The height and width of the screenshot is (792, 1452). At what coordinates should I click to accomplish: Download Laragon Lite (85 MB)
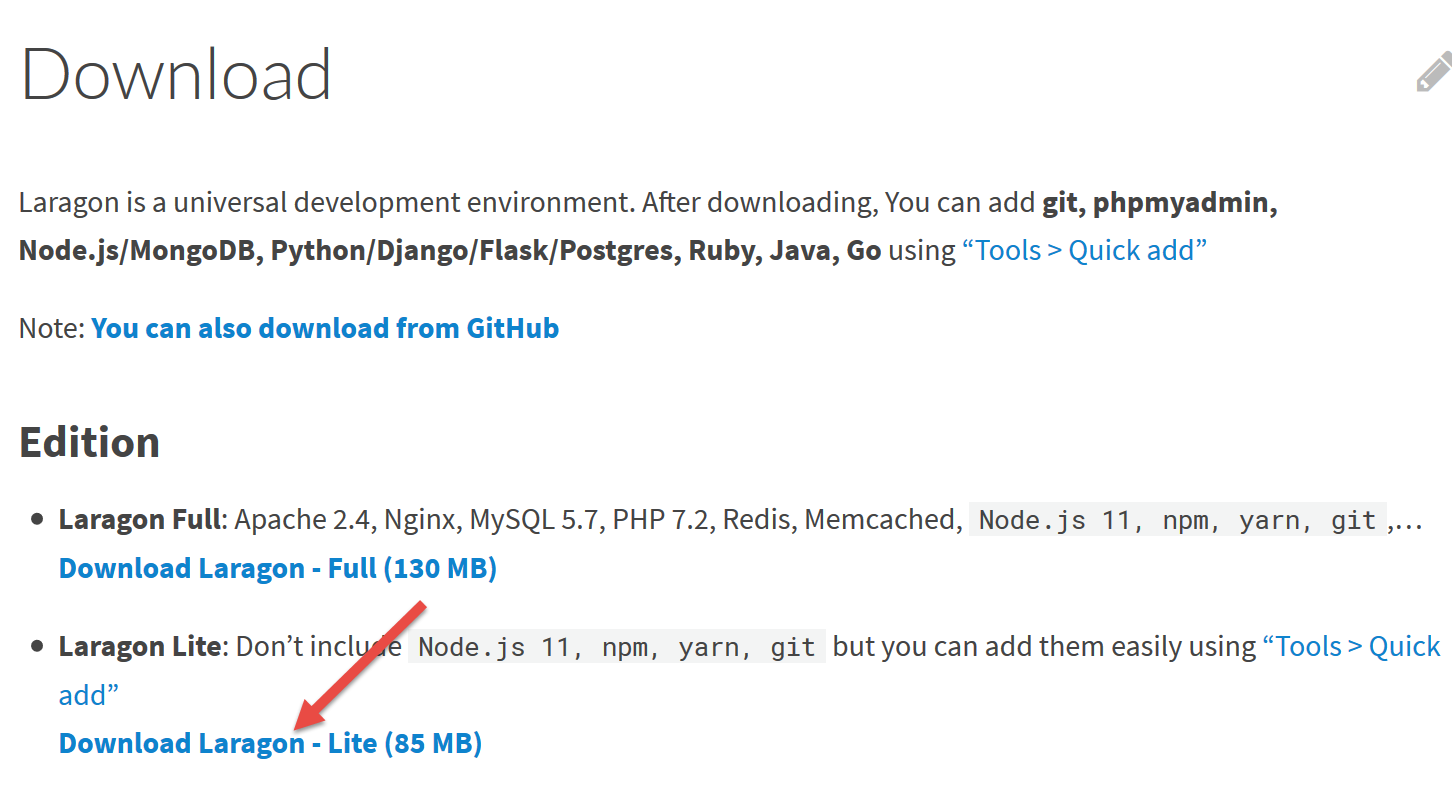point(270,743)
